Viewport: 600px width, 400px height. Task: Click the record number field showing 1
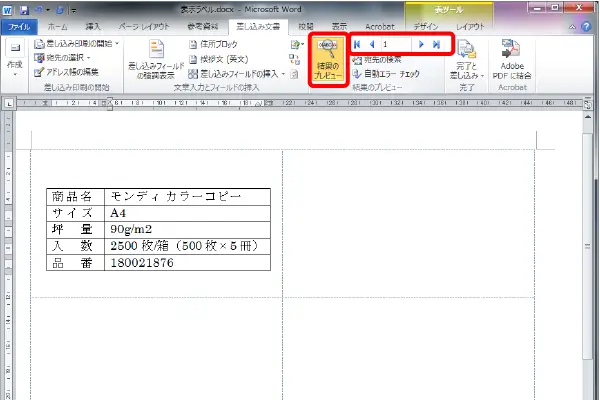point(396,44)
